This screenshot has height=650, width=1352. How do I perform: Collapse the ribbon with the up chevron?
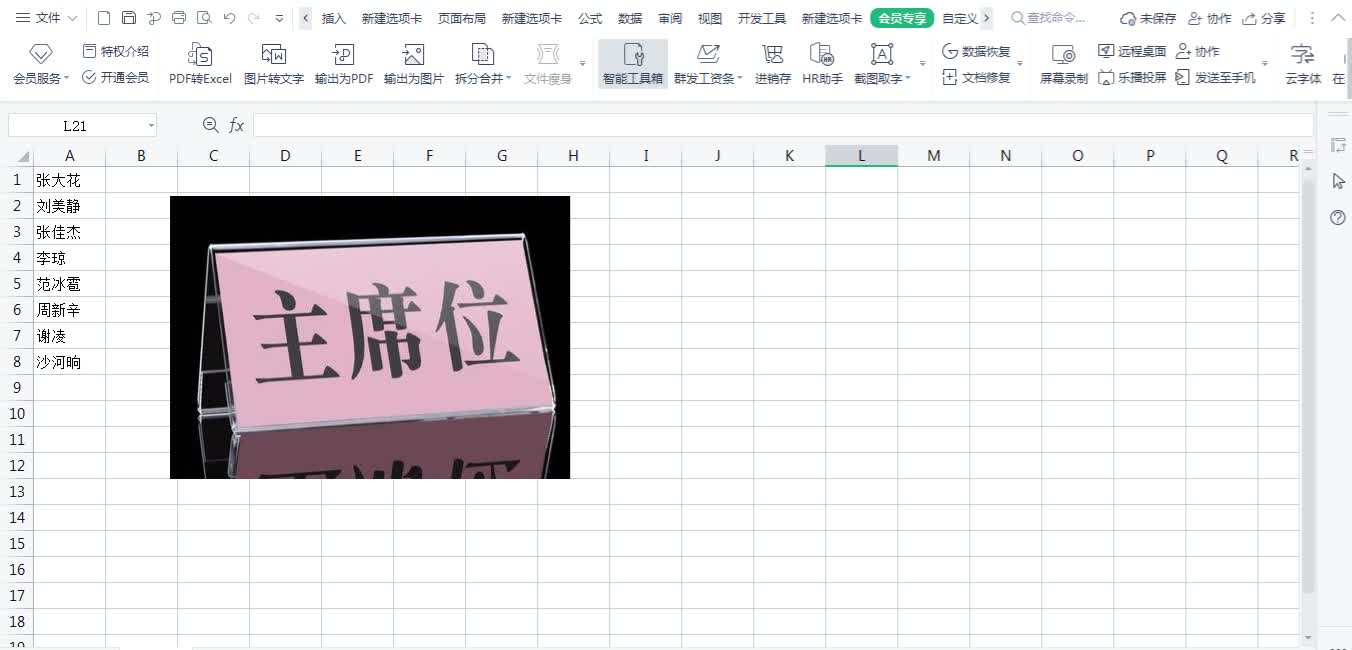pos(1337,18)
